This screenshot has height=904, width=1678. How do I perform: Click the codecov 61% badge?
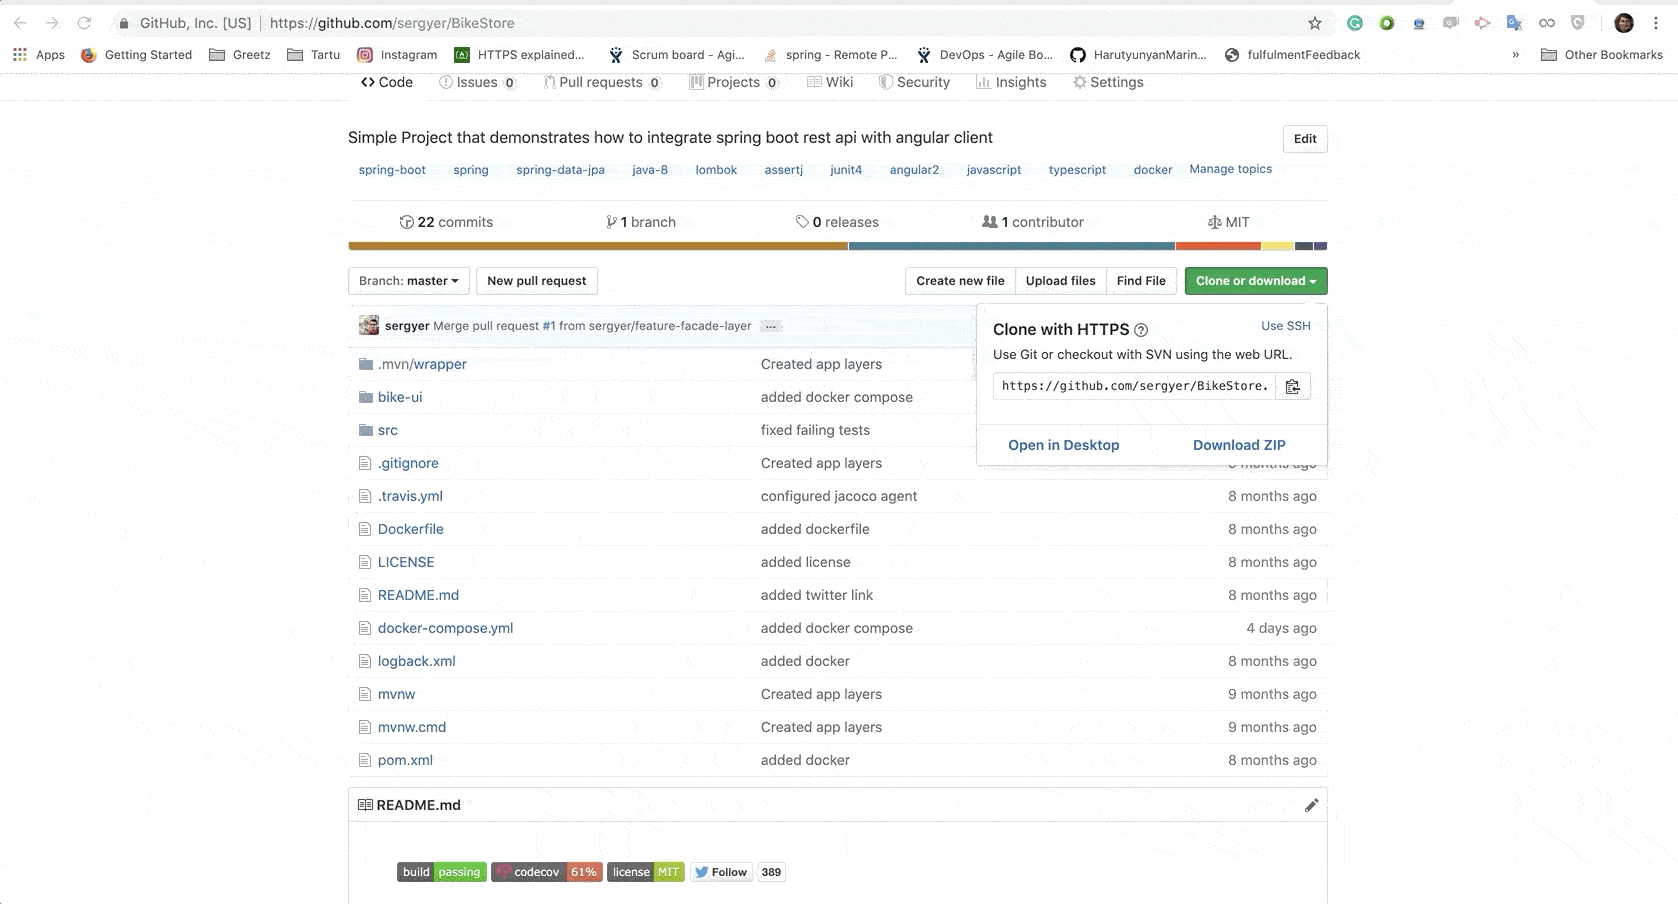click(x=546, y=872)
